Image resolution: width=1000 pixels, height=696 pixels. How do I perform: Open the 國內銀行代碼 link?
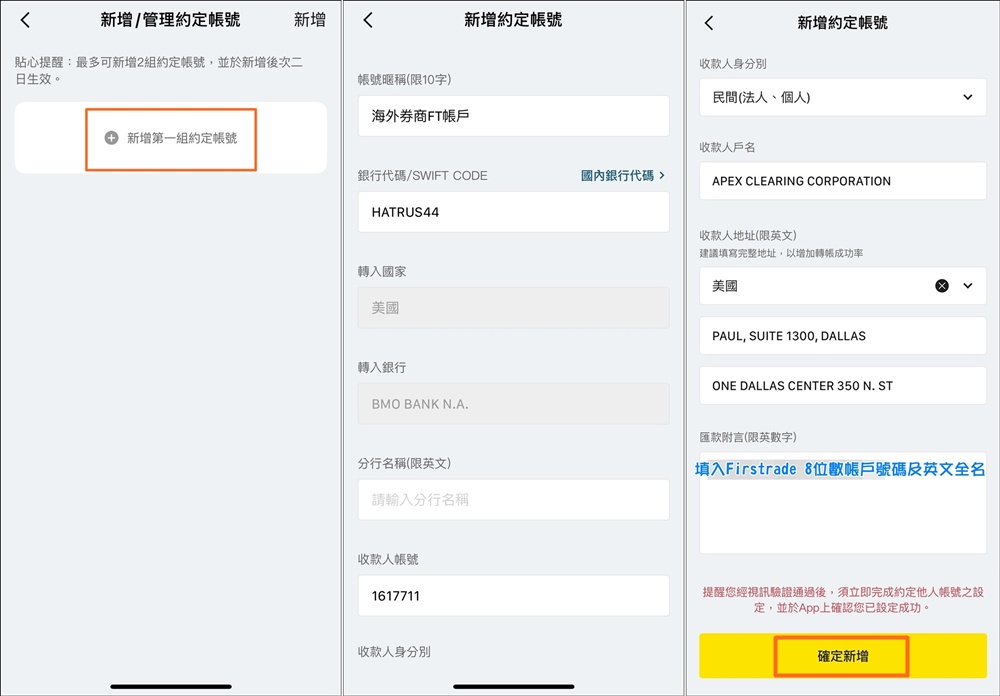(622, 175)
